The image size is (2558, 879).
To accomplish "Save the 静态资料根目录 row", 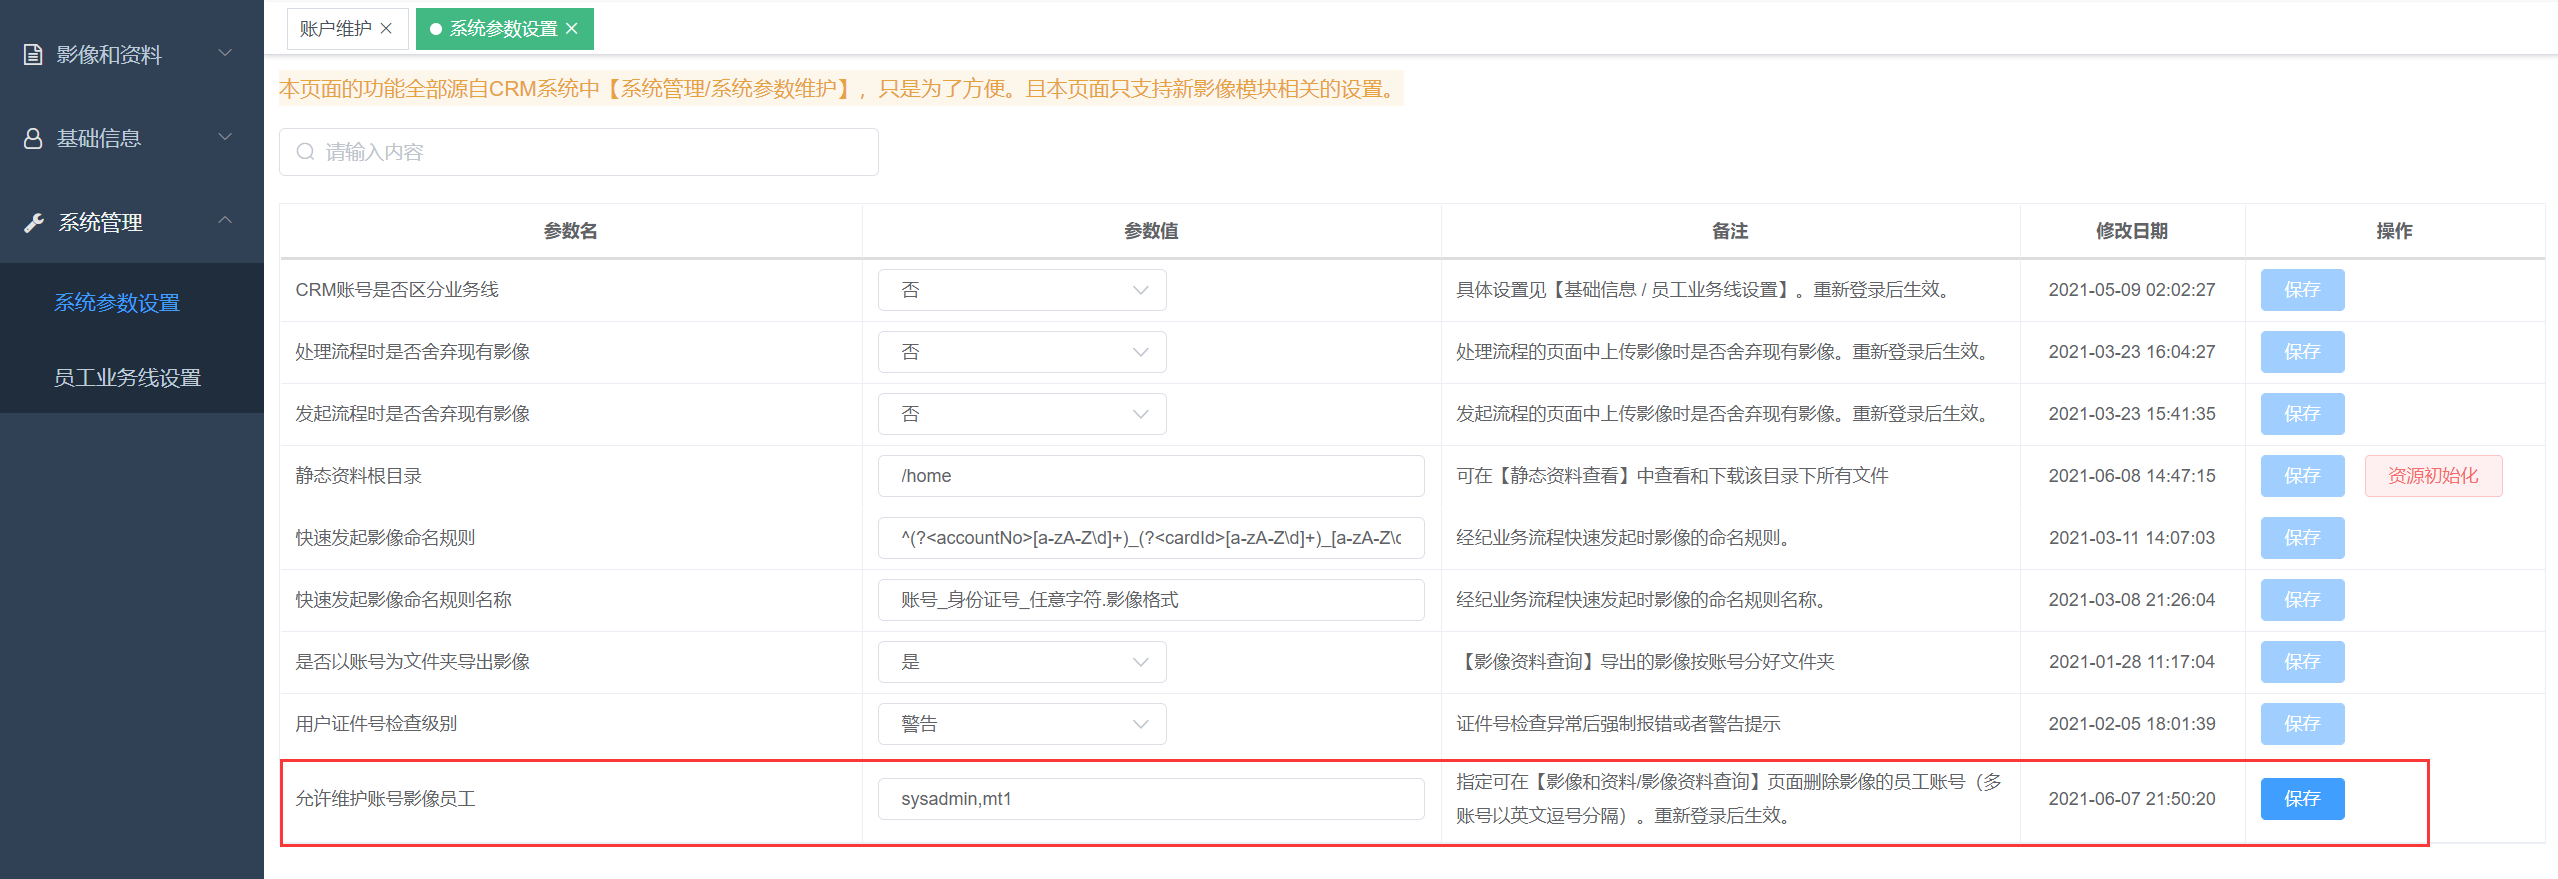I will click(x=2302, y=476).
